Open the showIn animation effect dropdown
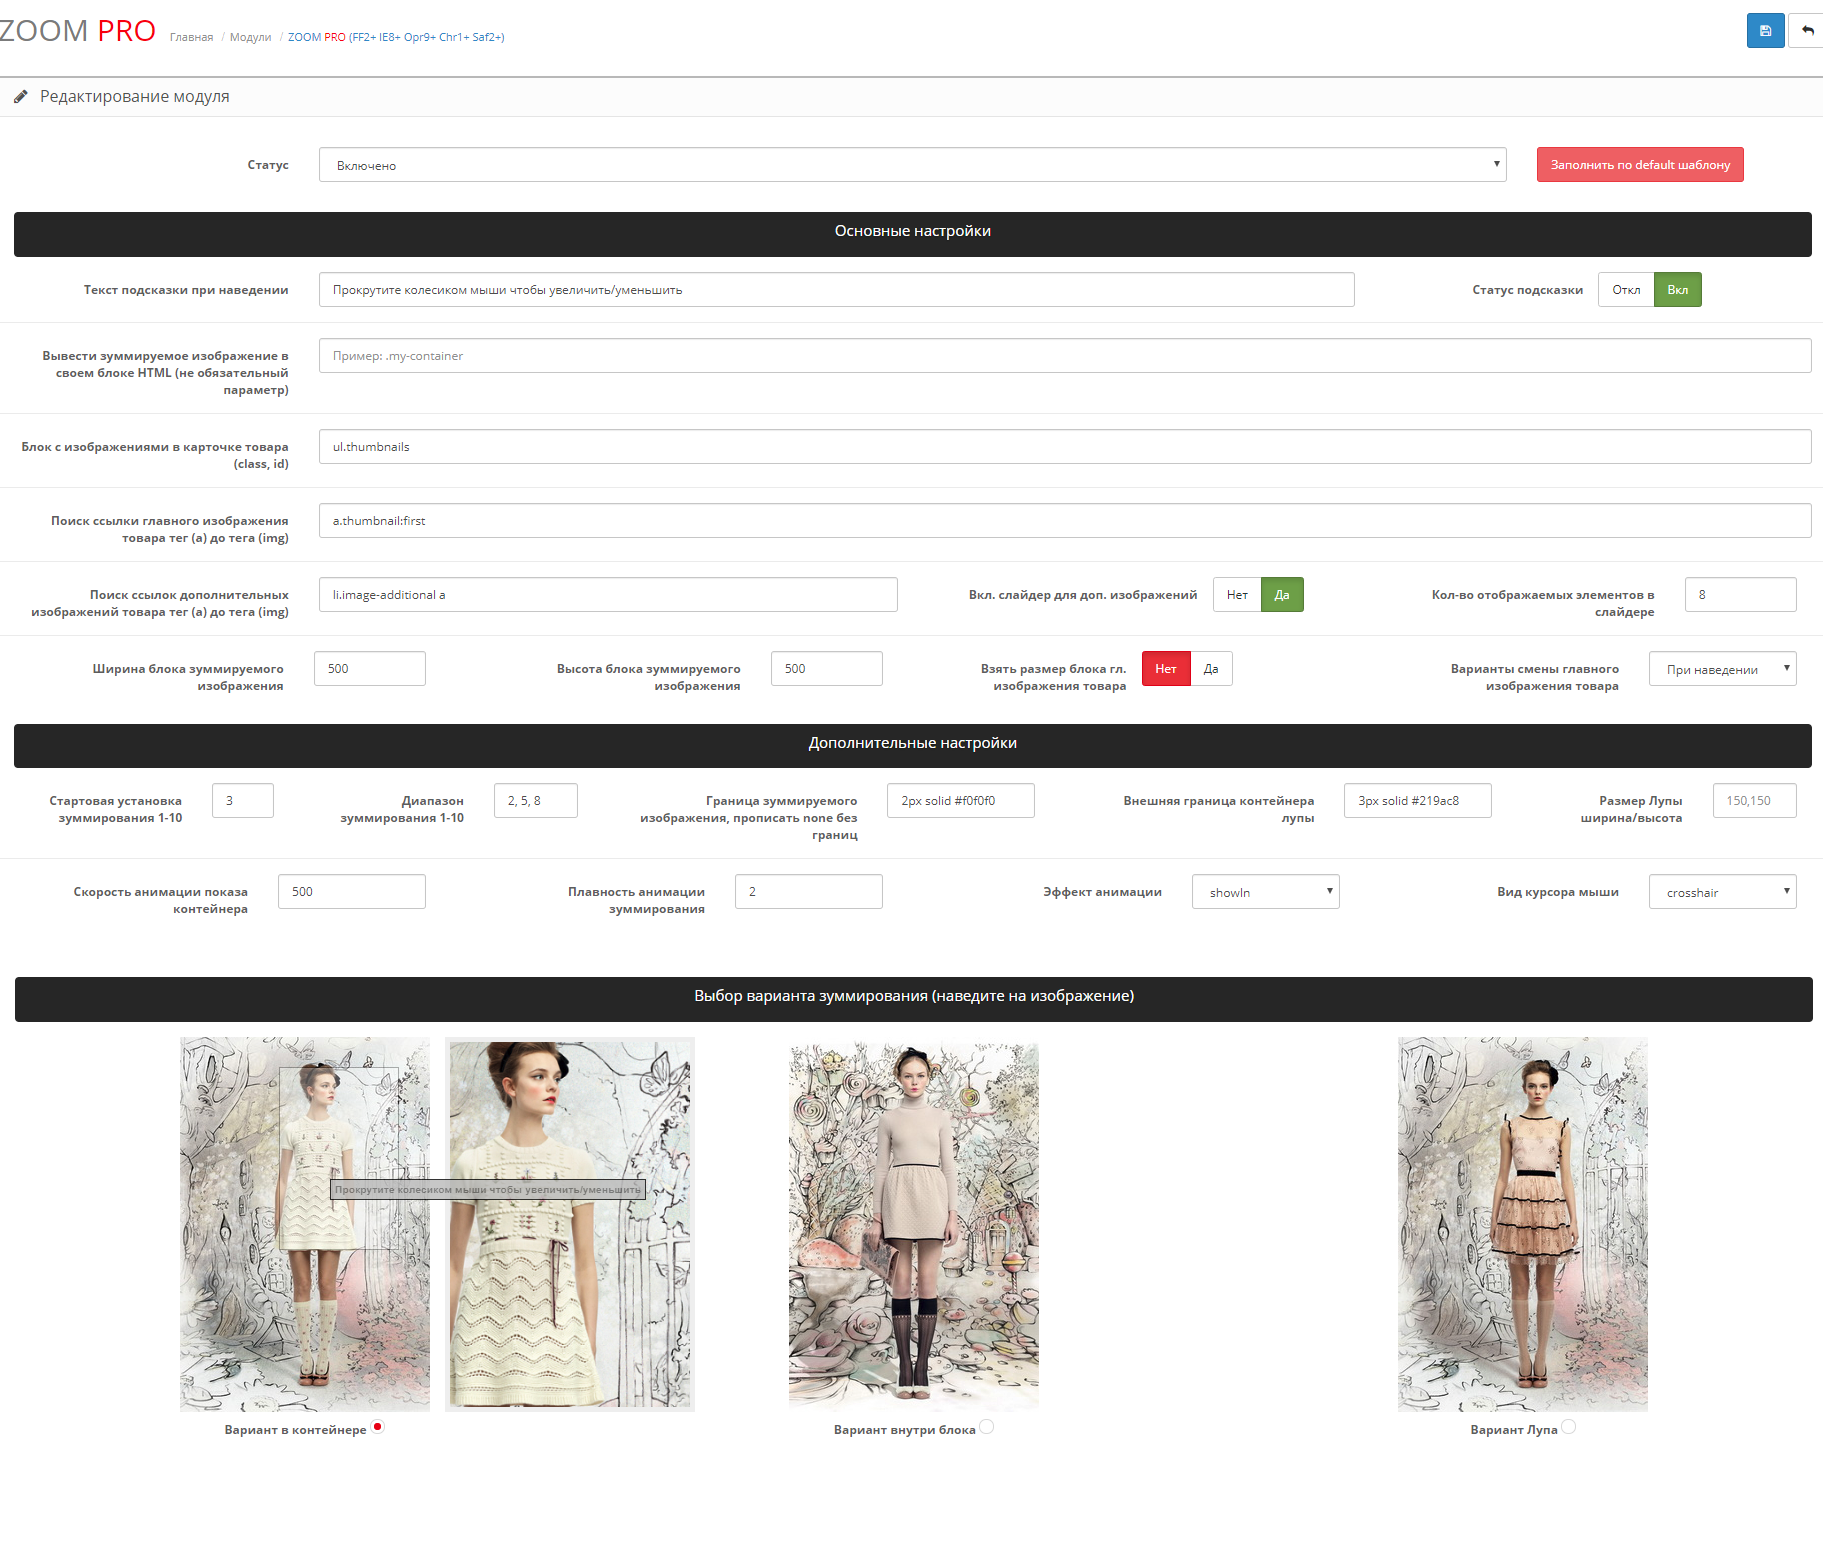 pyautogui.click(x=1264, y=892)
